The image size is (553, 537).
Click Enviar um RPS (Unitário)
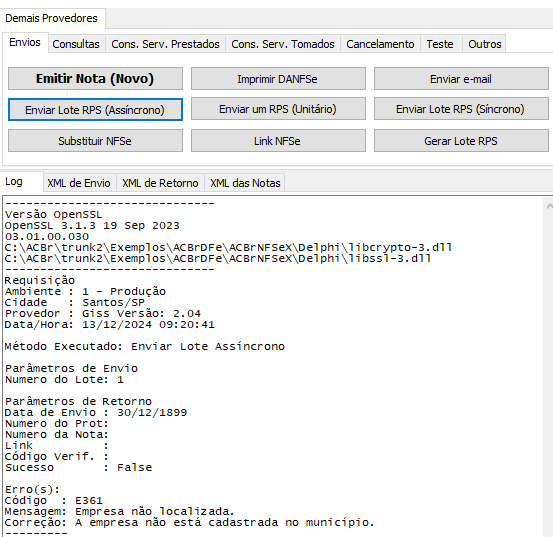coord(278,109)
